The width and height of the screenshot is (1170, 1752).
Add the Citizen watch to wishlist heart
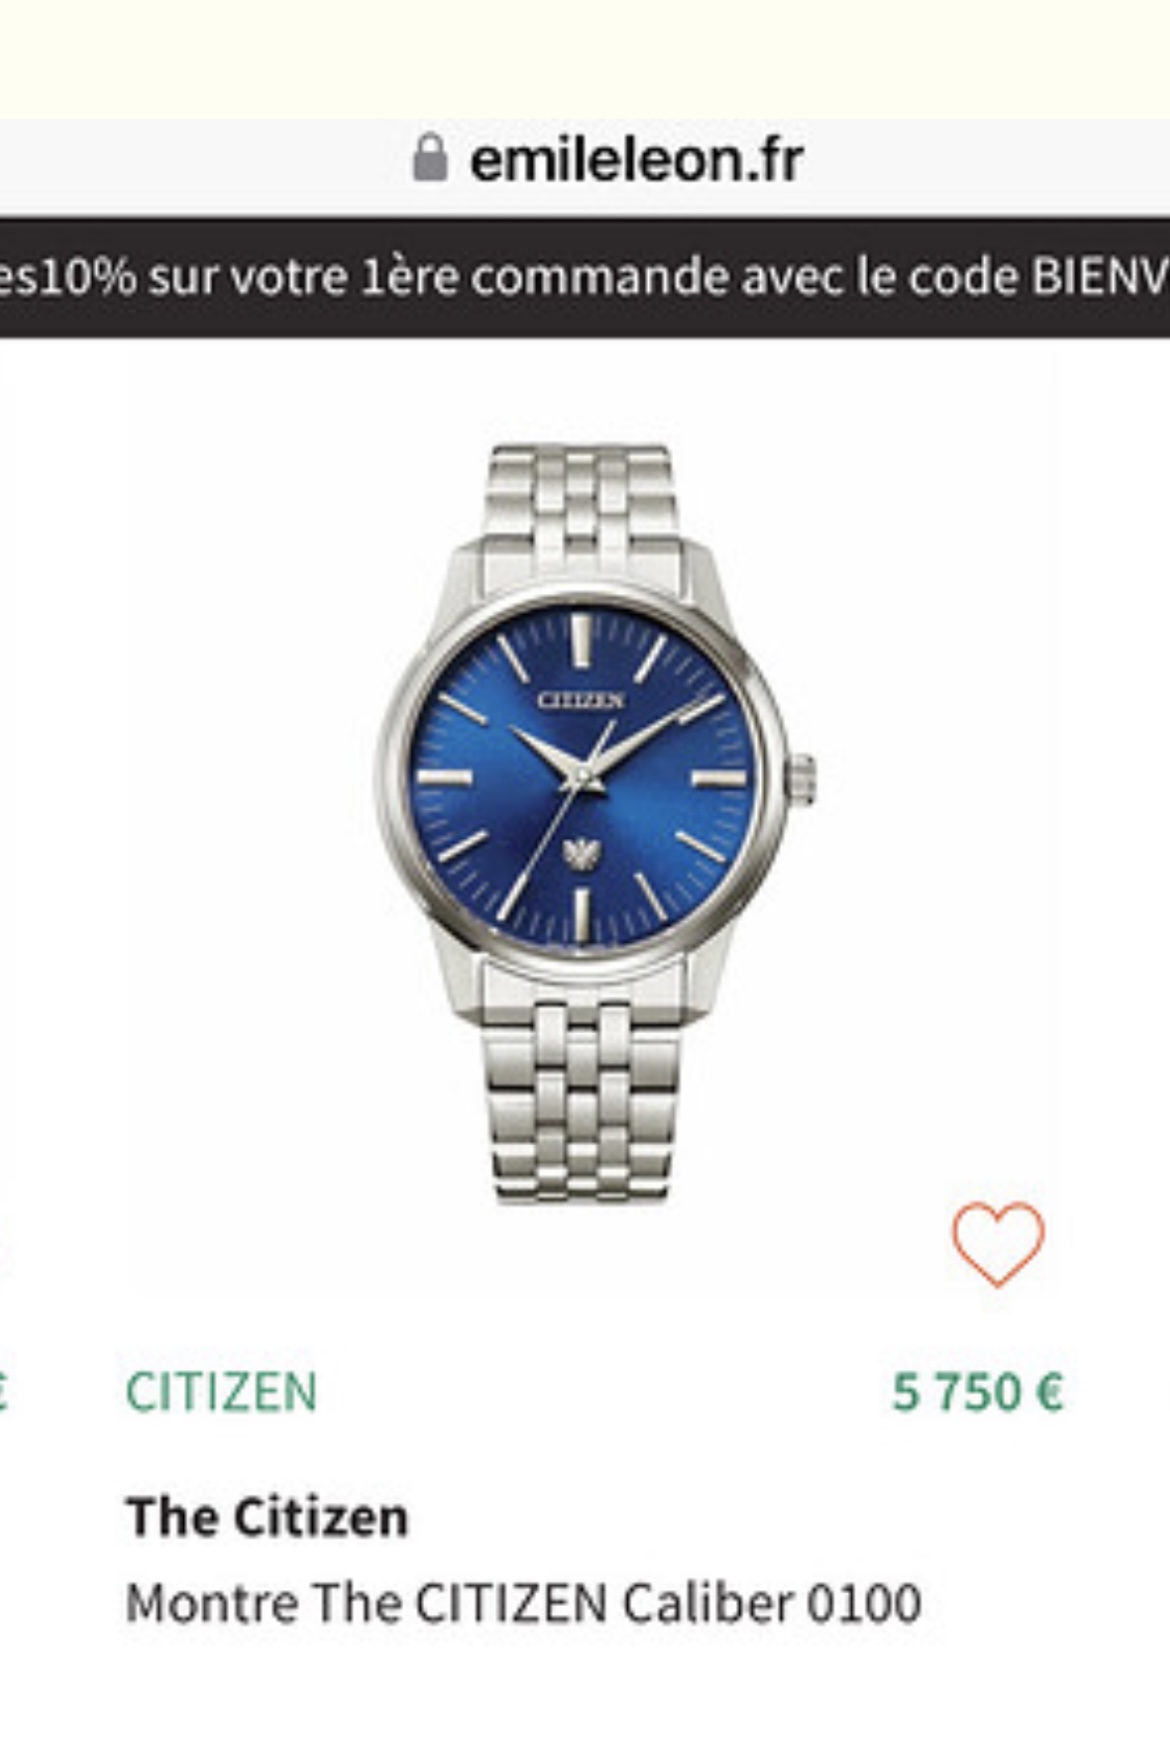(x=998, y=1244)
